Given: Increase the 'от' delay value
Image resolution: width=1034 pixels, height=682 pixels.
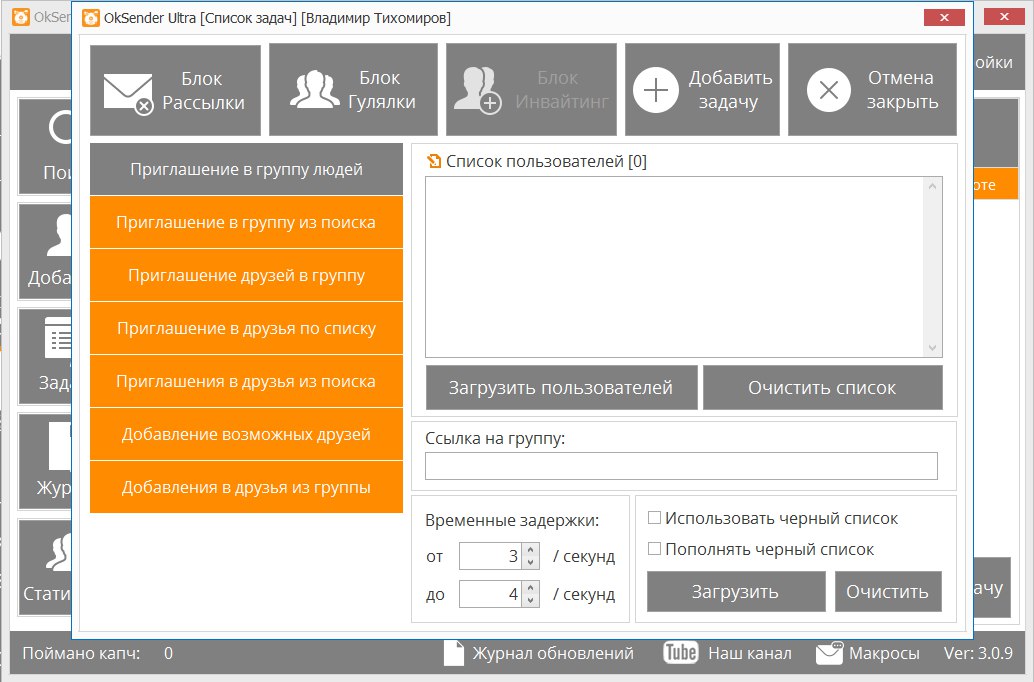Looking at the screenshot, I should [x=530, y=550].
